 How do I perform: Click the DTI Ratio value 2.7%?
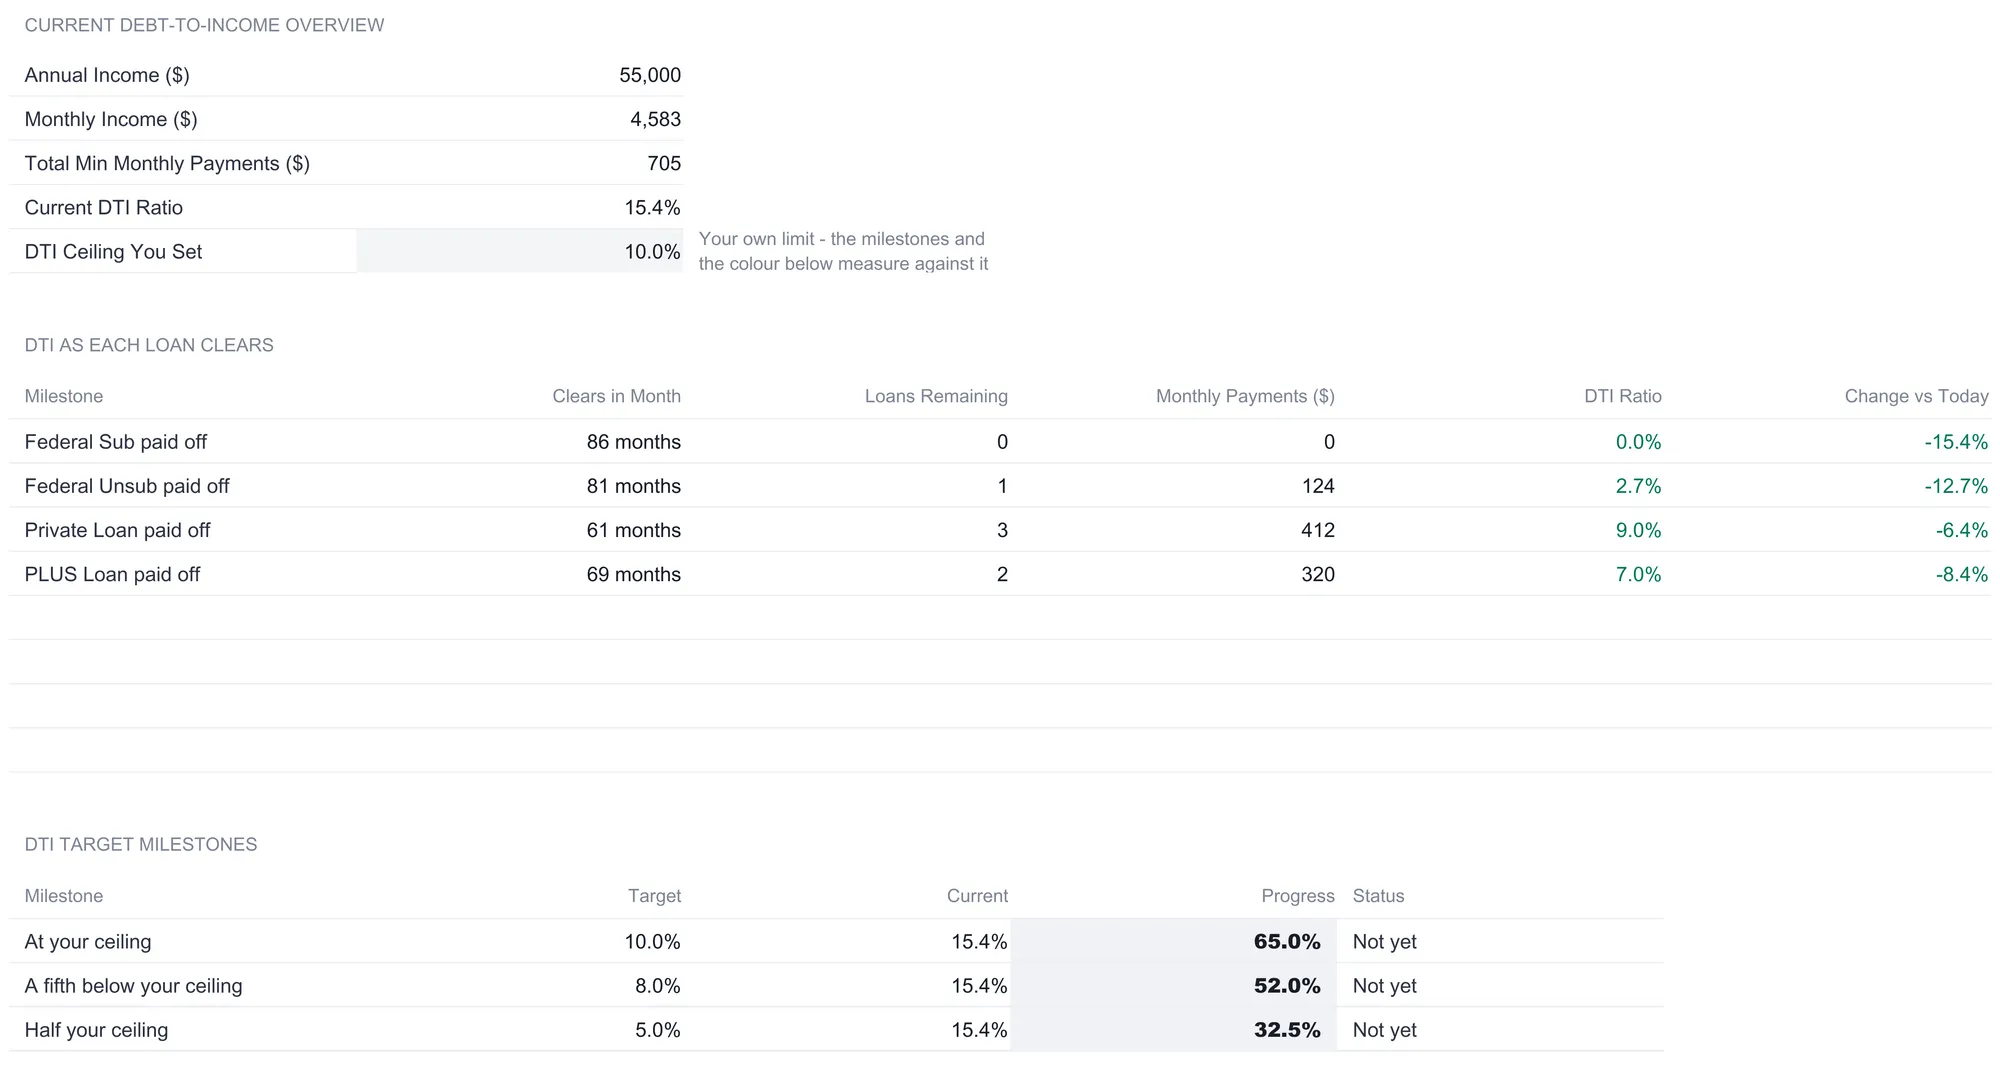[x=1638, y=485]
